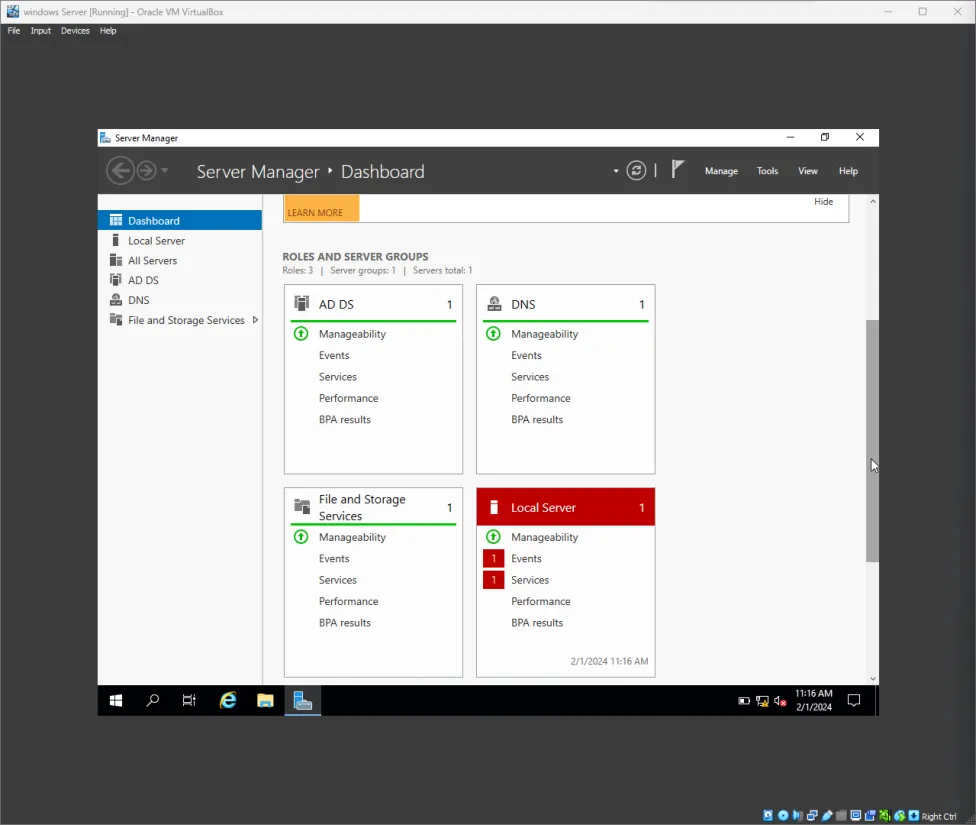This screenshot has width=976, height=825.
Task: Click Server Manager taskbar icon
Action: (x=303, y=700)
